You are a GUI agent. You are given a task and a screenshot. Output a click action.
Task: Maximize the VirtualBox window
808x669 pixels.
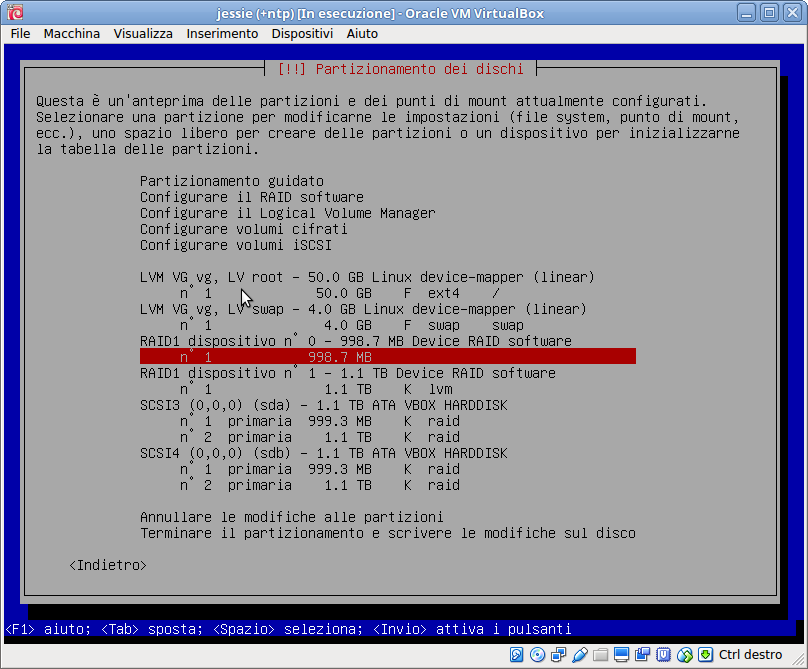(x=769, y=12)
